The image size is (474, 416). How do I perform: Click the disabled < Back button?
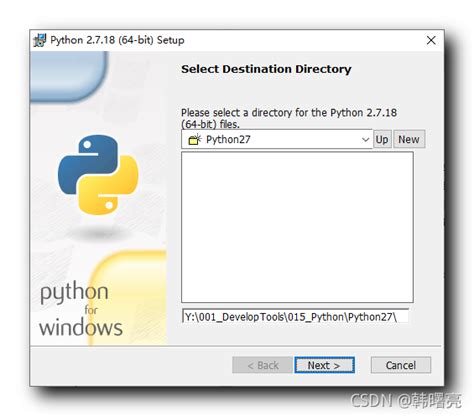(263, 365)
